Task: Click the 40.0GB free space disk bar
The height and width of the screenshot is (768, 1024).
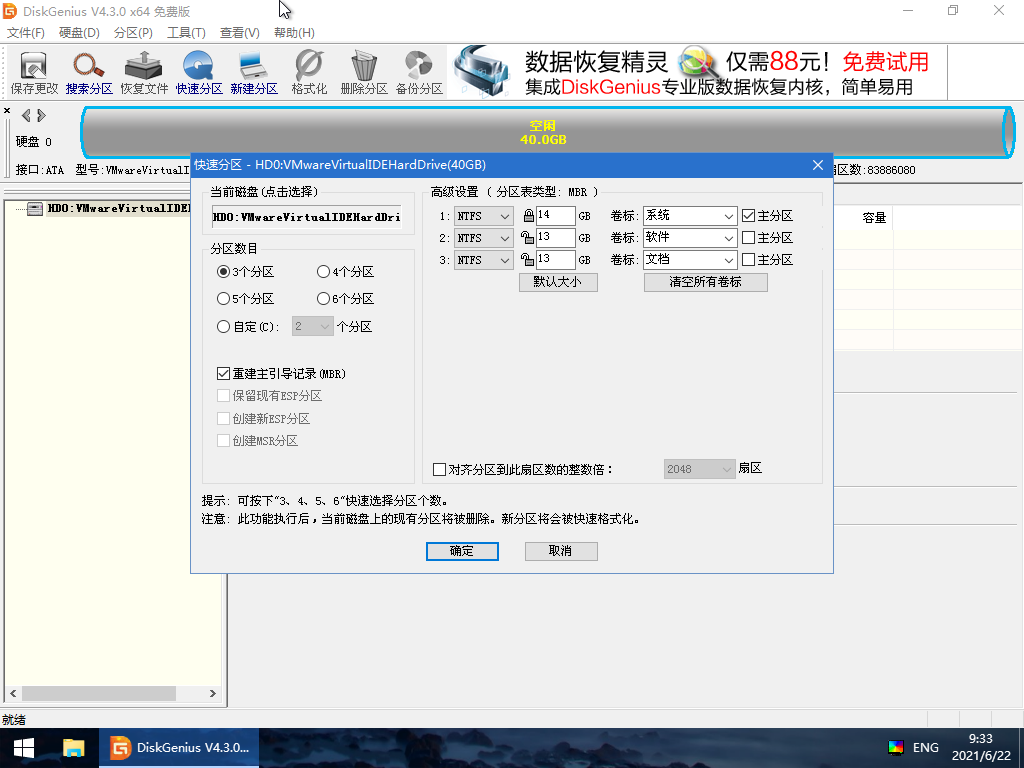Action: click(x=547, y=133)
